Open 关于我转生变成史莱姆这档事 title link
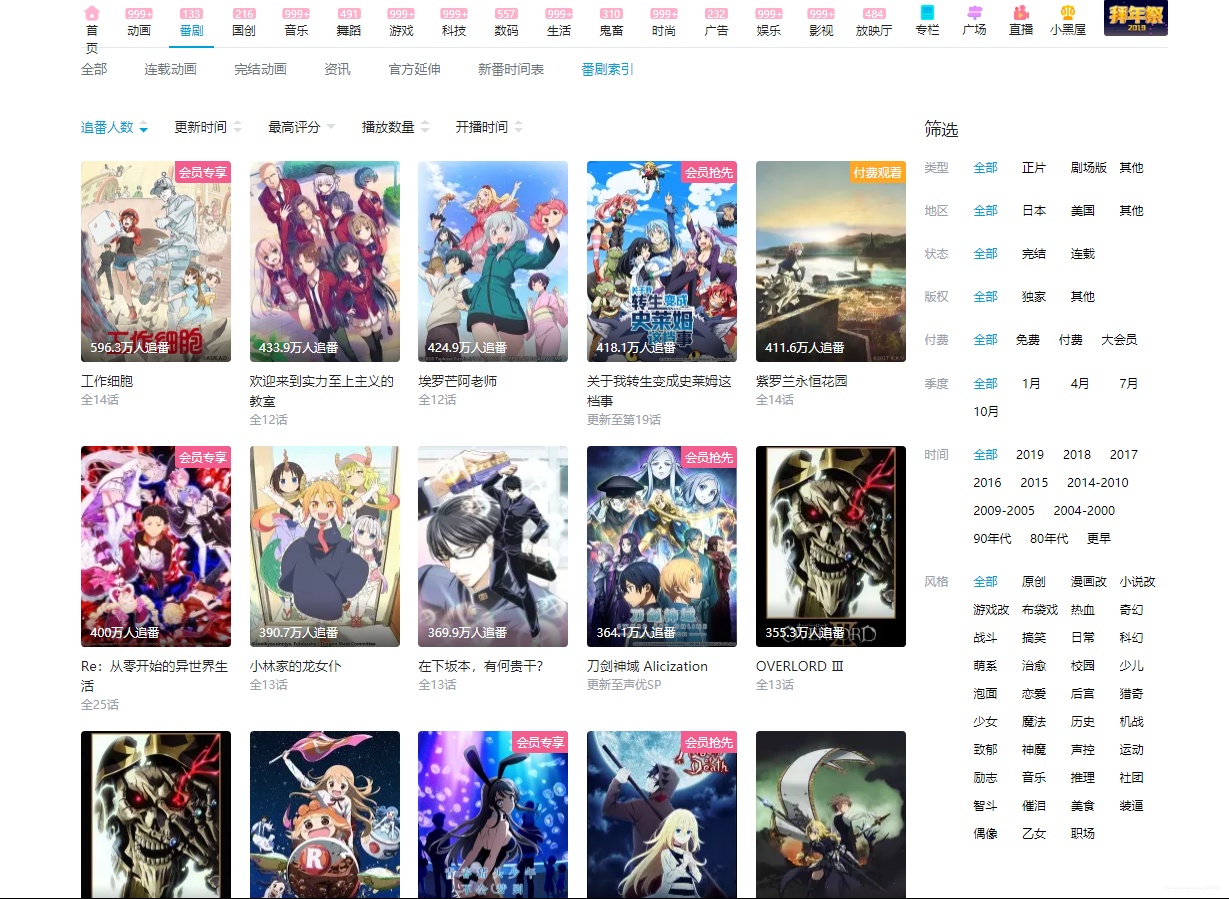 pos(659,391)
